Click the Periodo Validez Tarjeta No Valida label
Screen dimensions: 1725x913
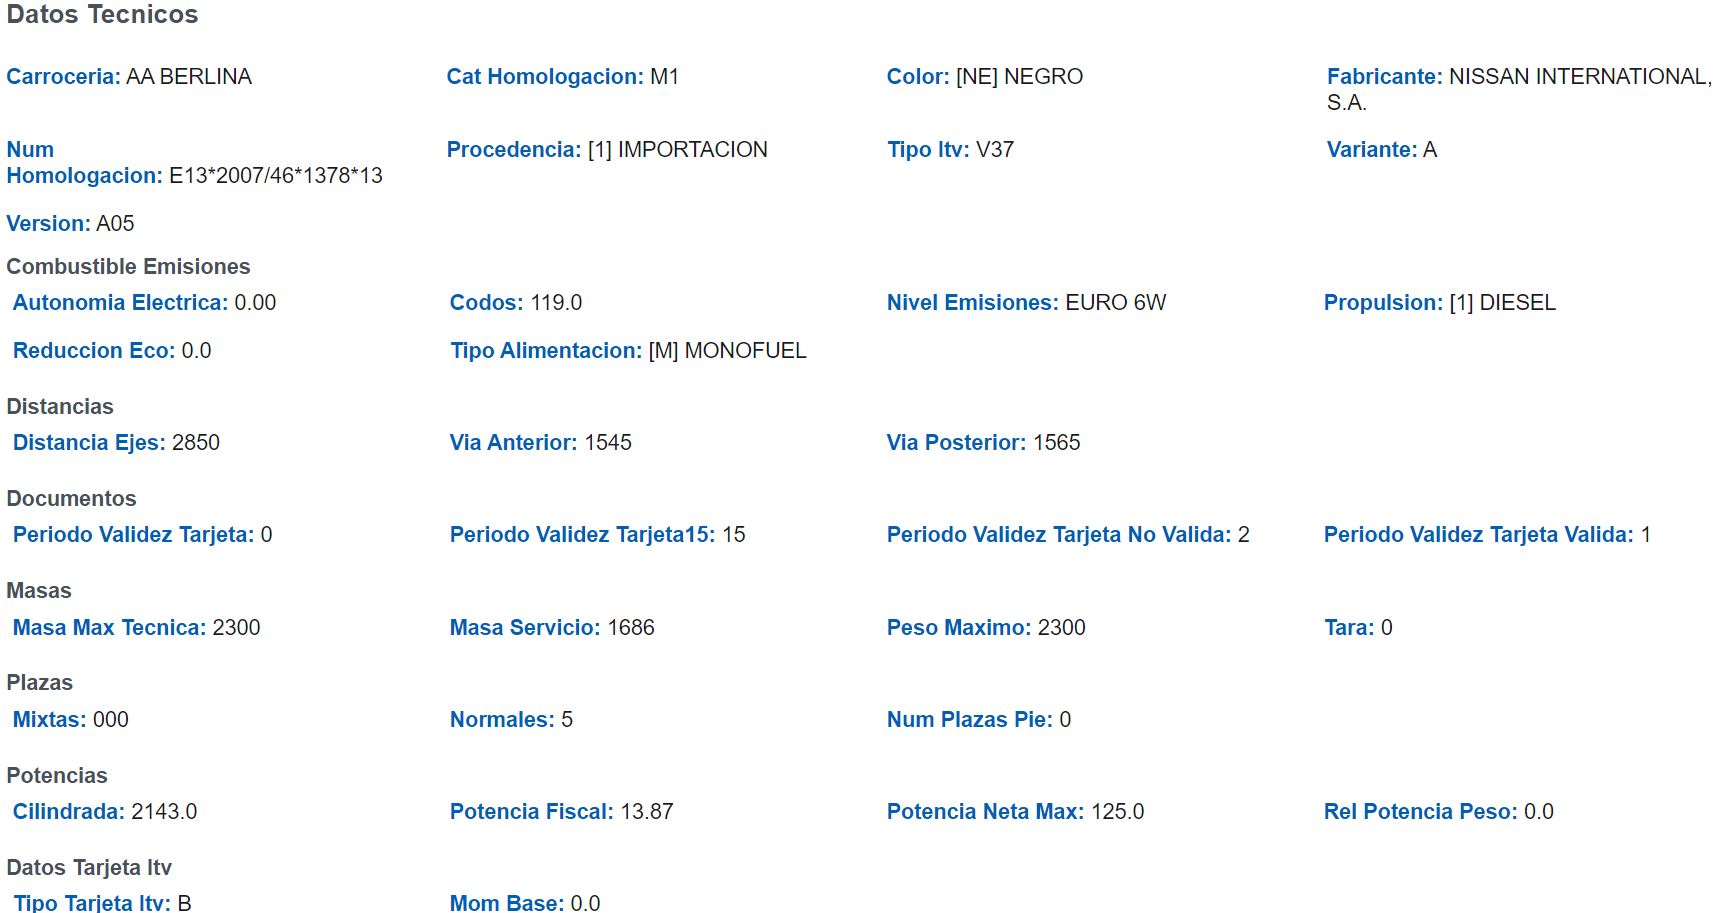coord(1058,535)
